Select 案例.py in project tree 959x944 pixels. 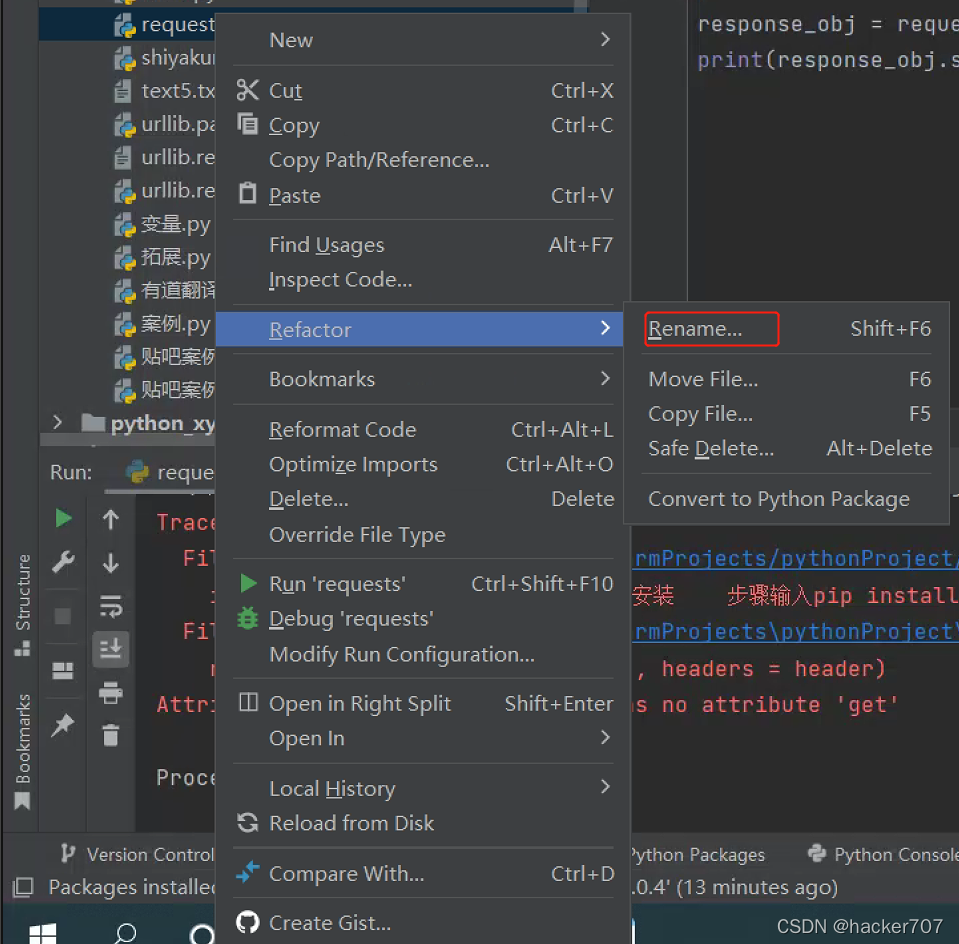pyautogui.click(x=163, y=324)
